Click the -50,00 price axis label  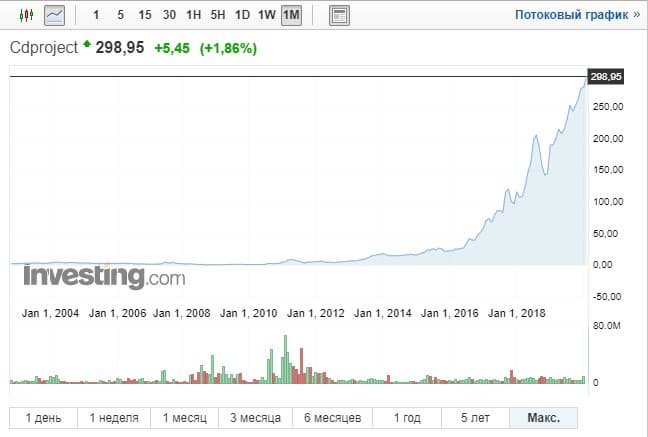point(607,296)
